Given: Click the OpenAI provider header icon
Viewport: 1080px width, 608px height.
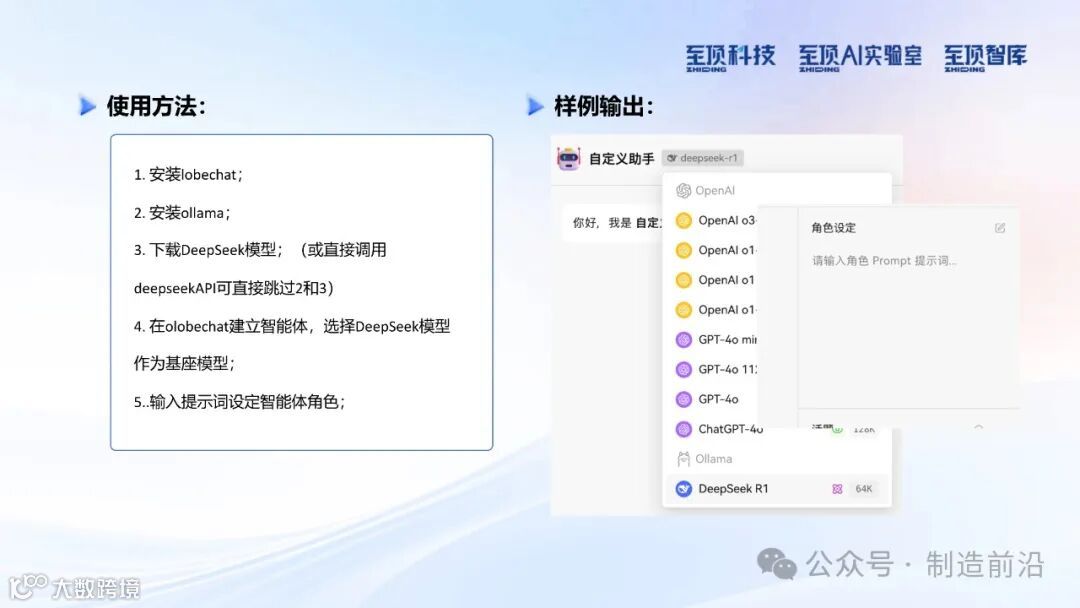Looking at the screenshot, I should click(683, 191).
